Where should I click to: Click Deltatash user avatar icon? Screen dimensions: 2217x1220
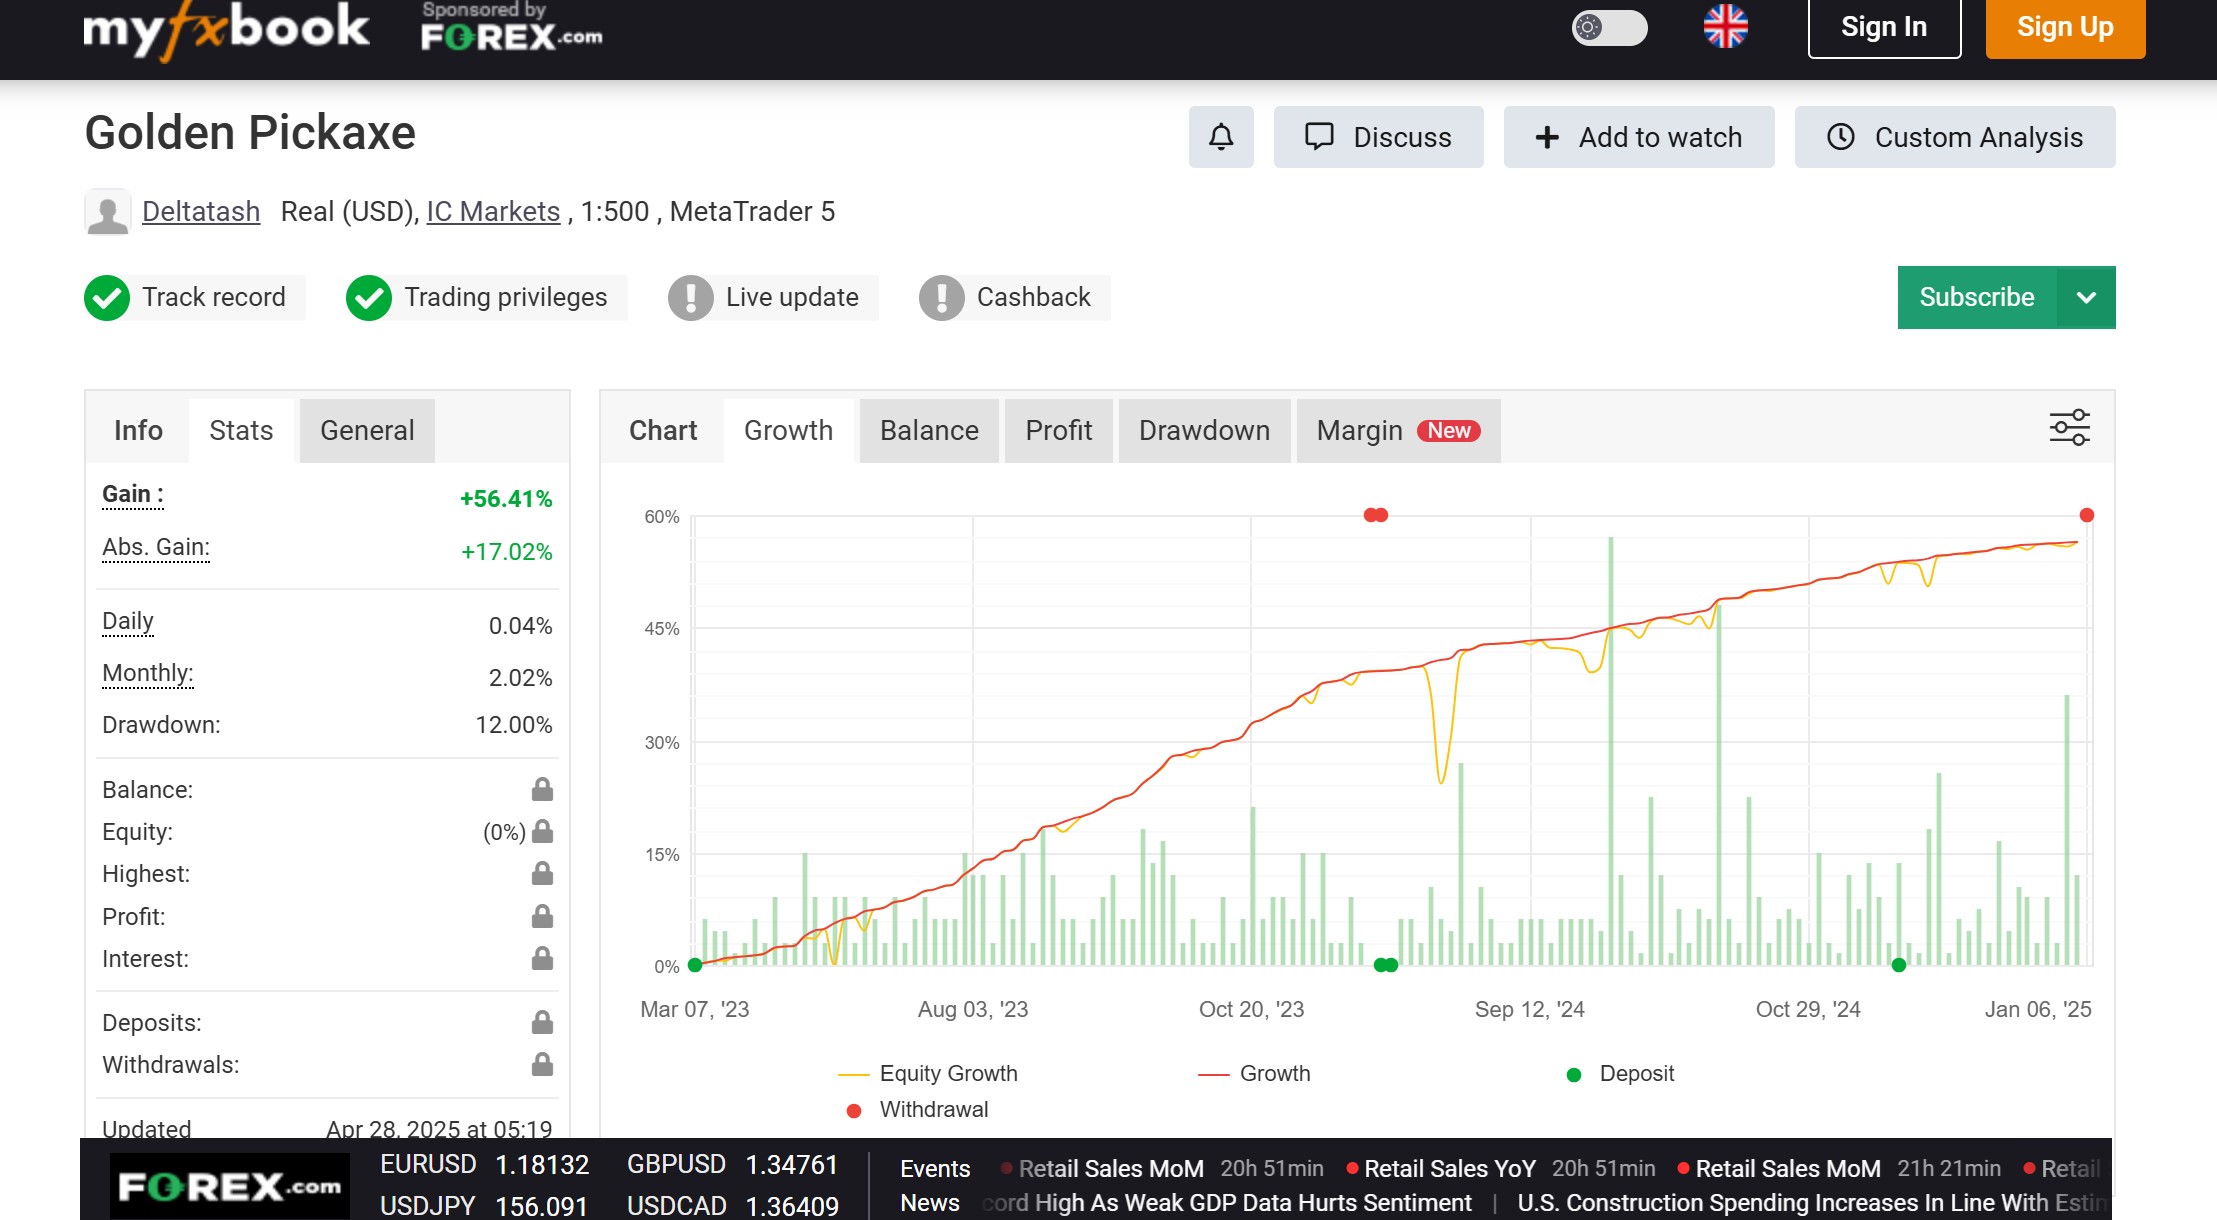(108, 212)
